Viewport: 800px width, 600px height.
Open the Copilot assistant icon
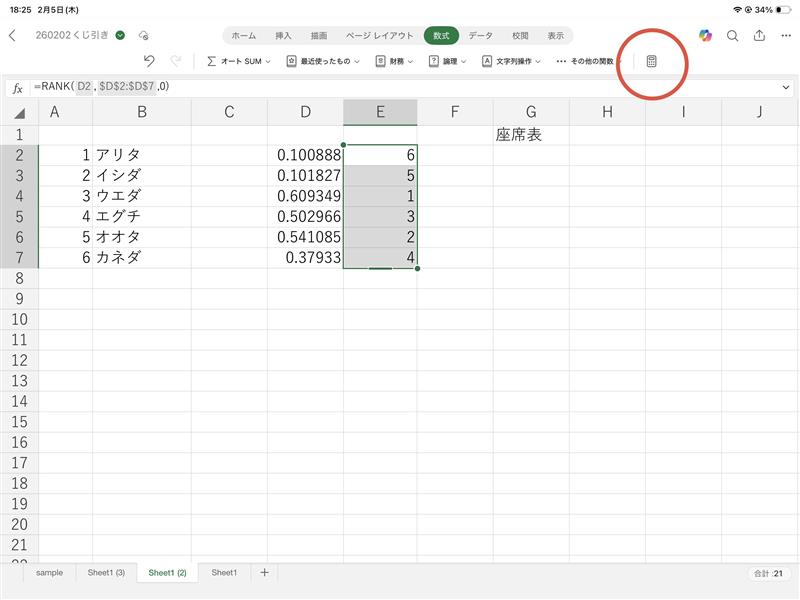pyautogui.click(x=706, y=35)
